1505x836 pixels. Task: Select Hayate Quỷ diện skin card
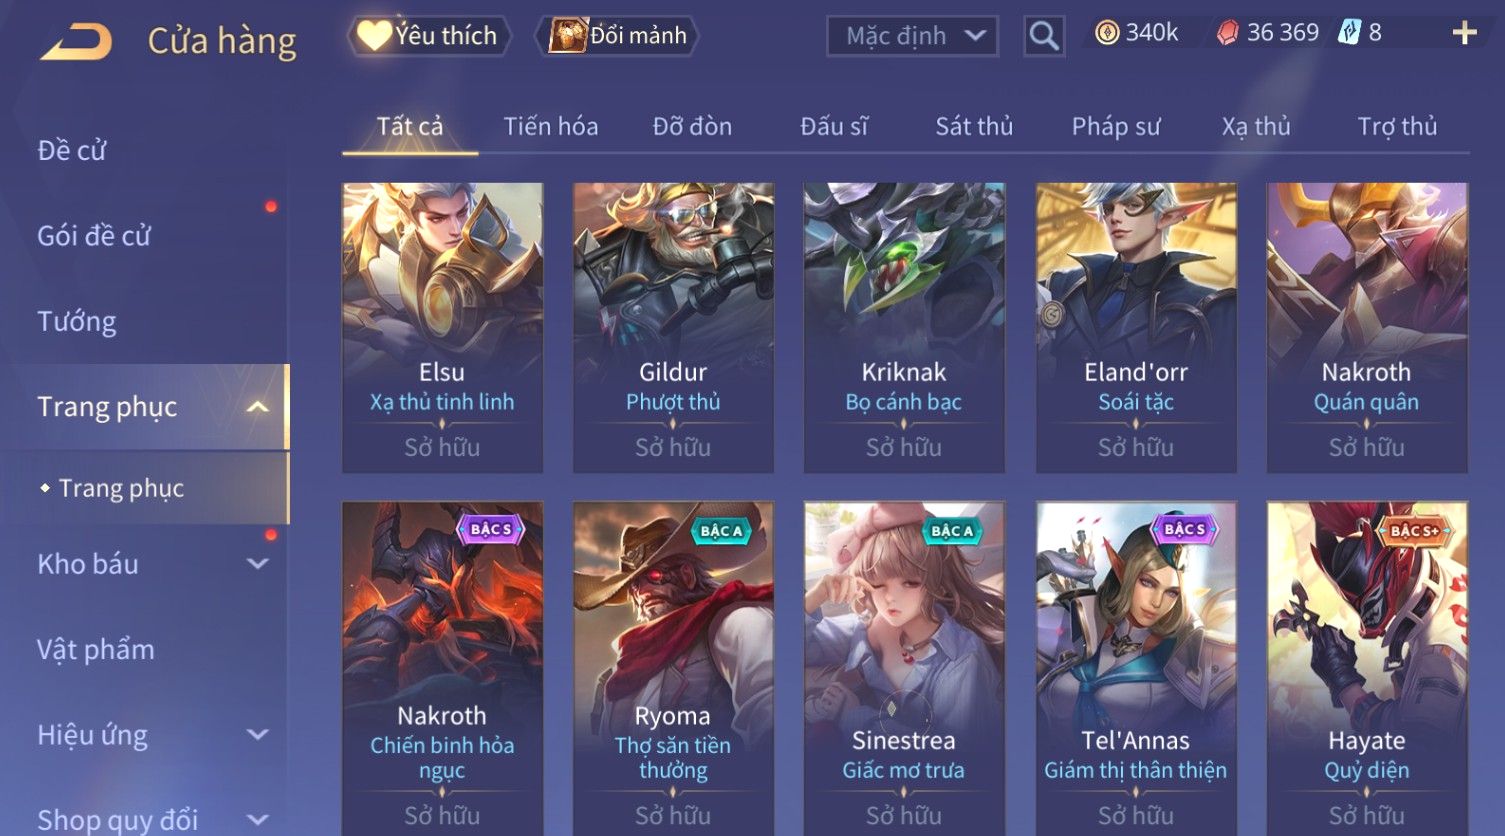1366,668
